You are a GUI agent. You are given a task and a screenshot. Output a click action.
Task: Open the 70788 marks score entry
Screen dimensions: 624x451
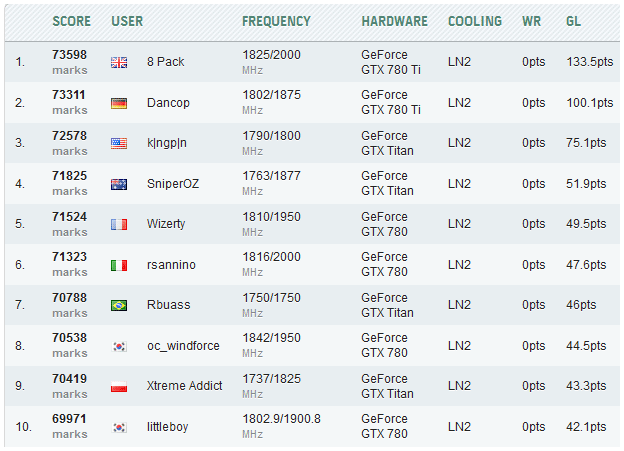coord(70,305)
